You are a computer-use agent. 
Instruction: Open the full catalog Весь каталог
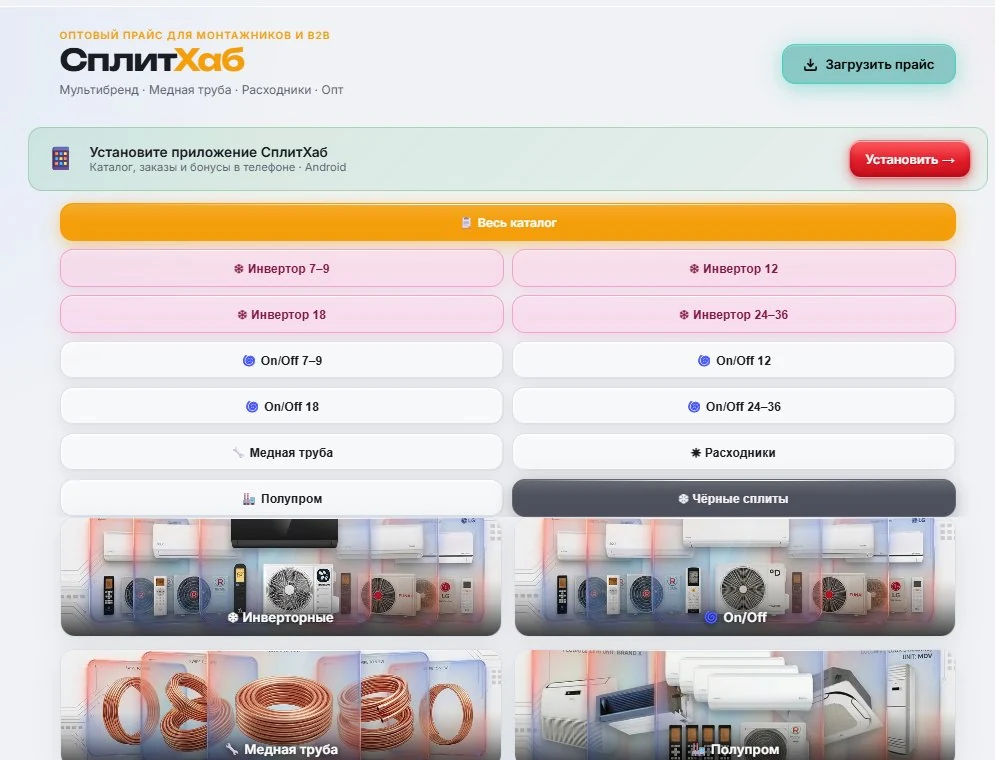508,222
